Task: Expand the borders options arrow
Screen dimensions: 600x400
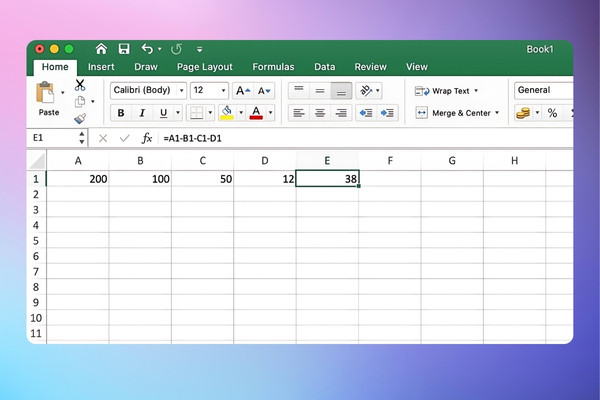Action: click(x=210, y=113)
